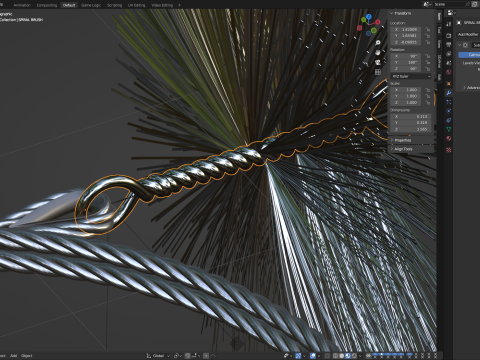Open the Modifier properties wrench tab
Image resolution: width=480 pixels, height=360 pixels.
point(449,93)
